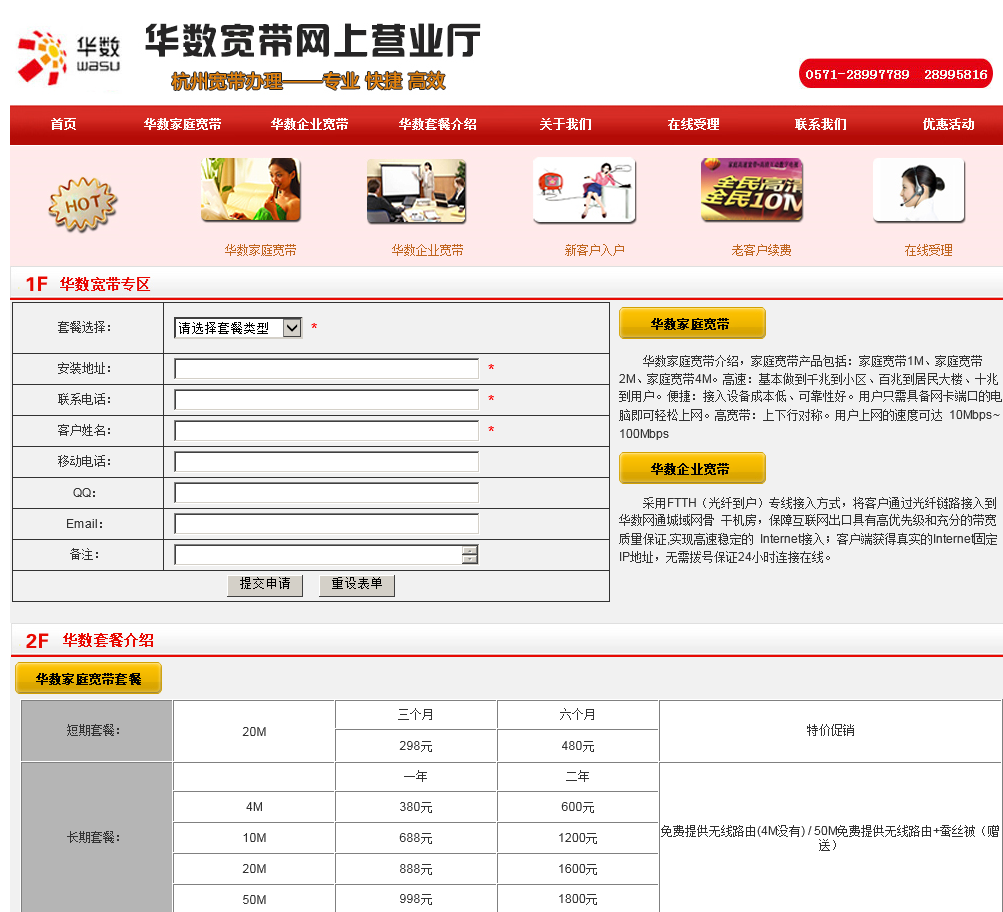Click the 2F 华数套餐介绍 heading

click(x=90, y=640)
